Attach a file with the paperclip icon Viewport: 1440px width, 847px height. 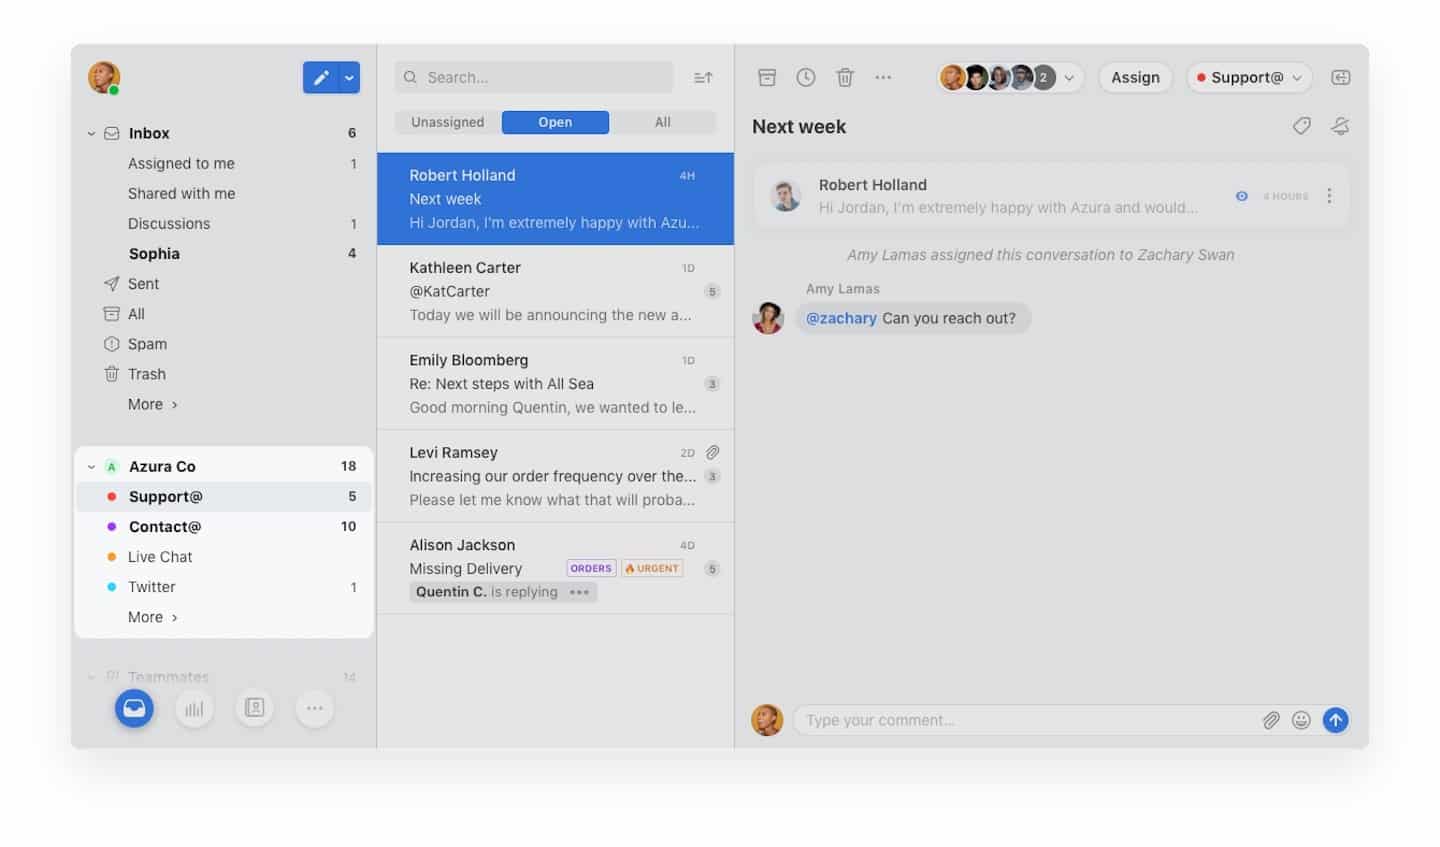[1271, 720]
